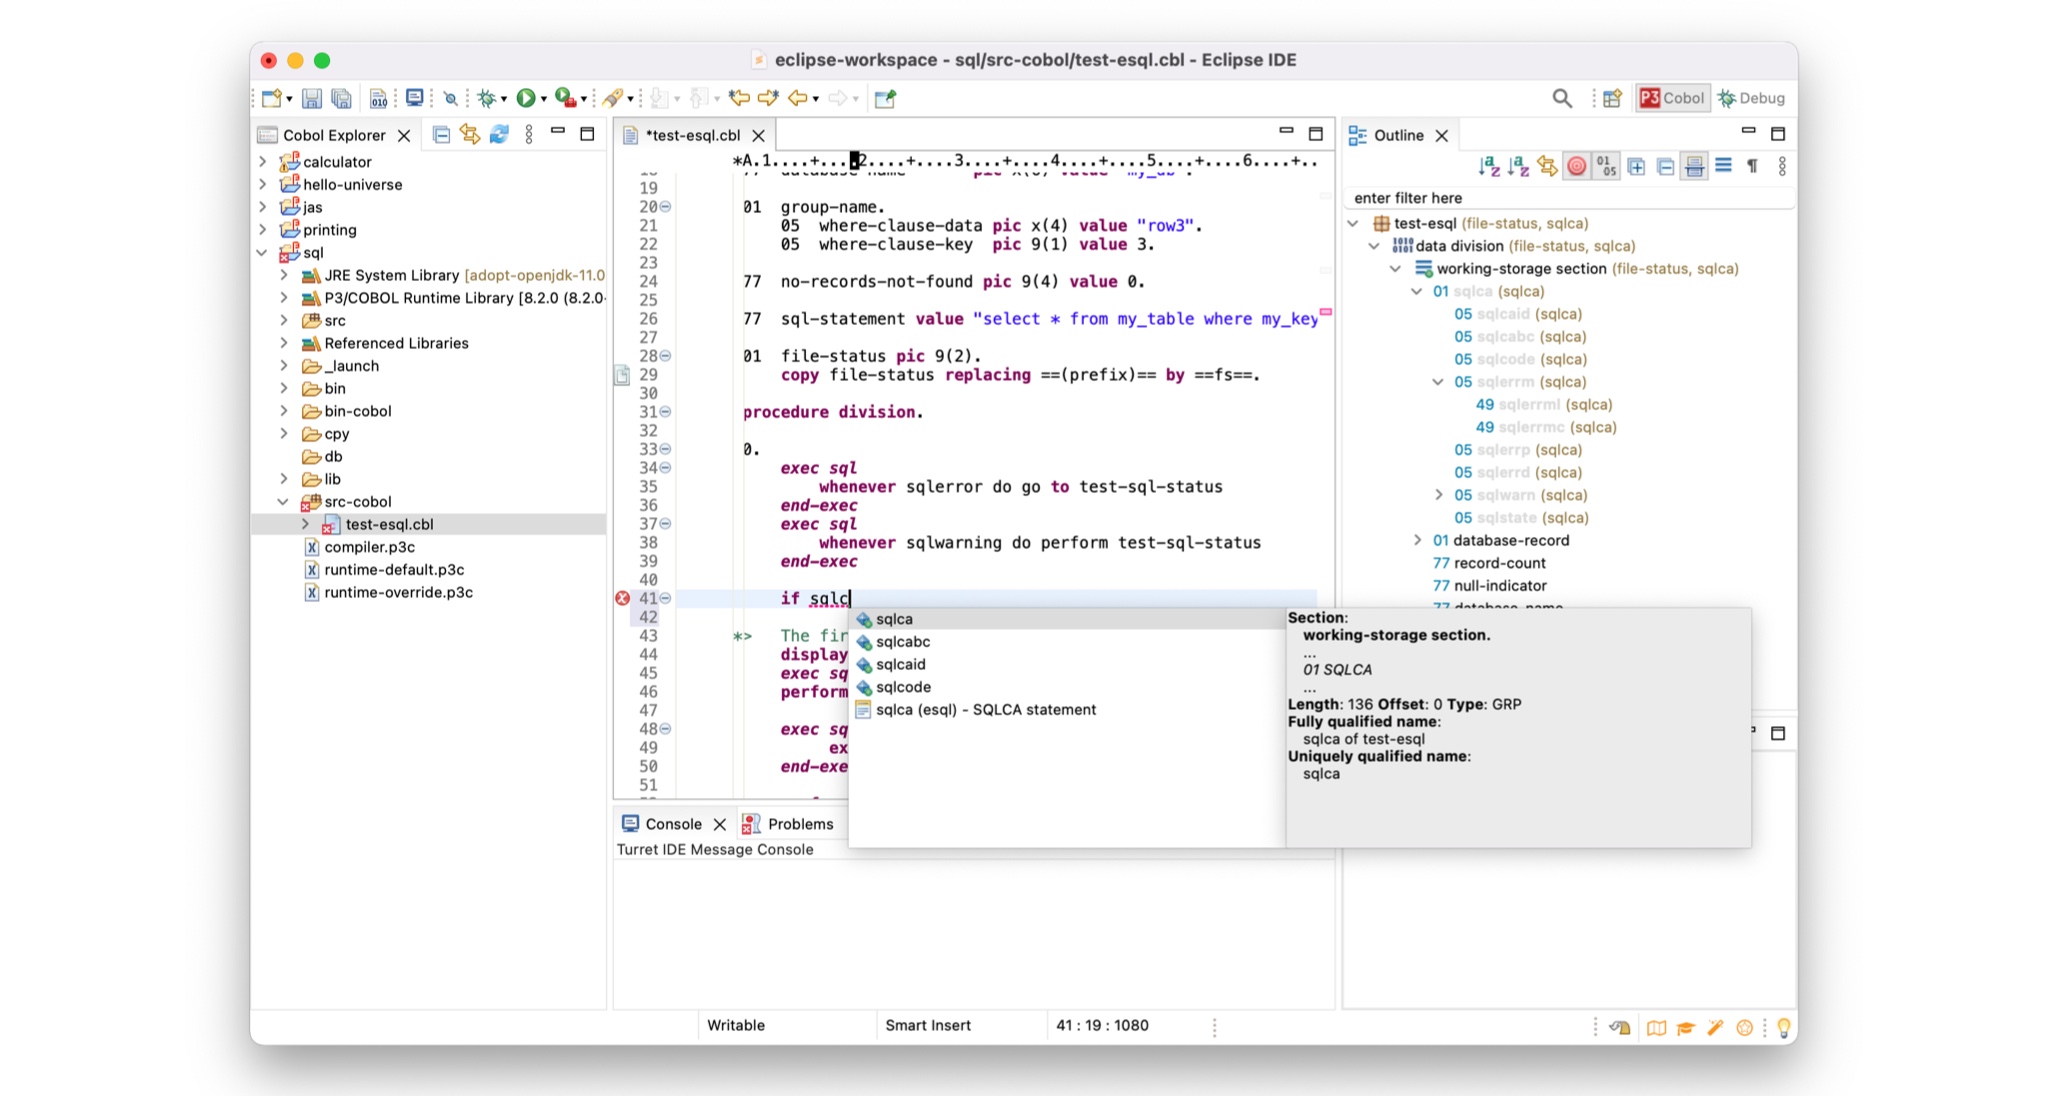
Task: Click the Open Perspective icon
Action: click(1612, 98)
